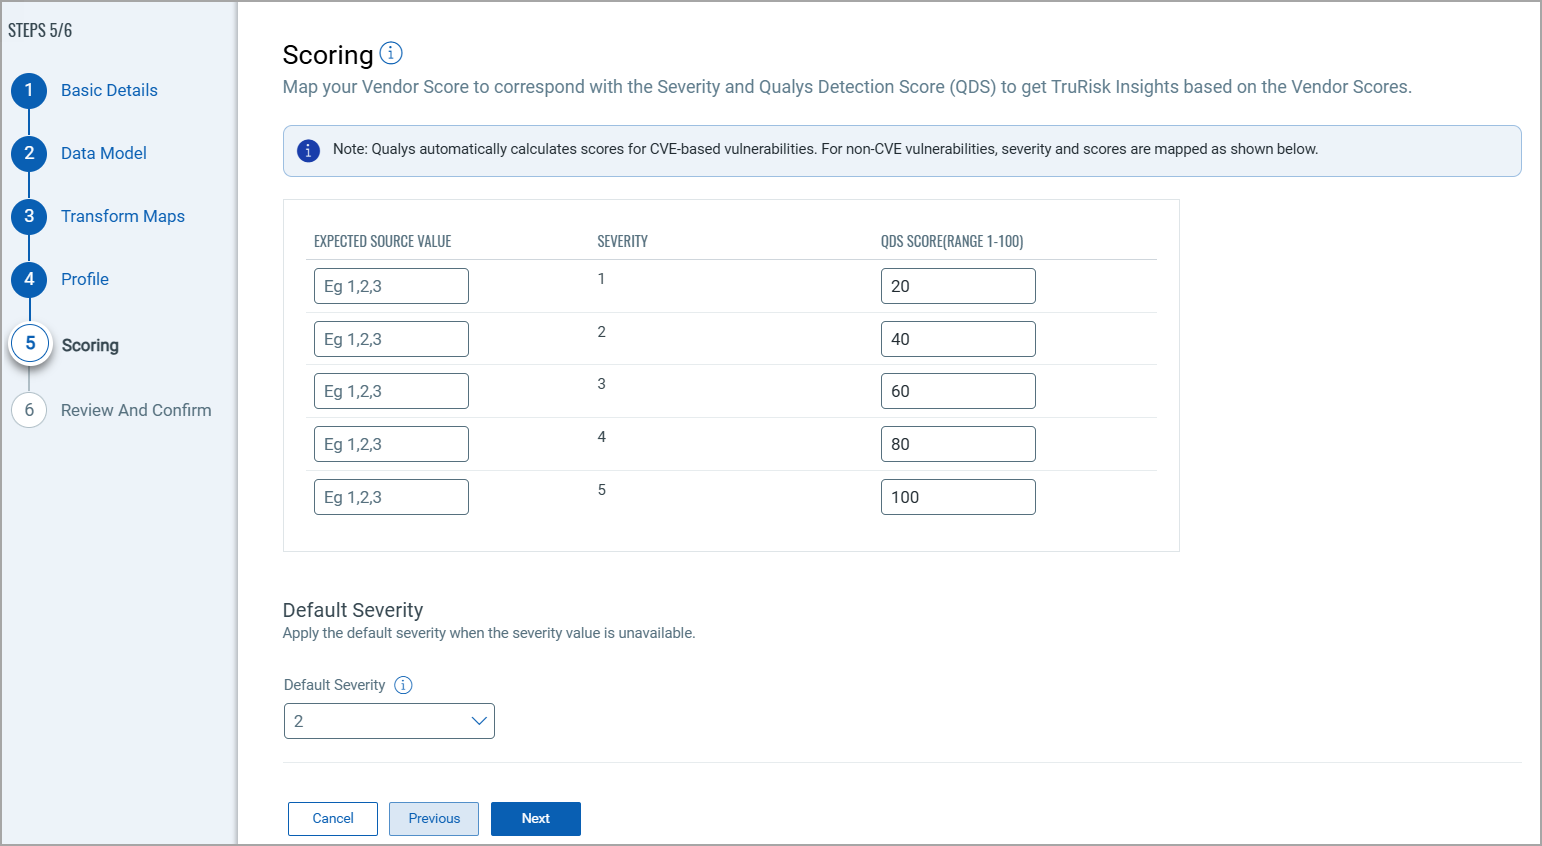Click step 6 circle icon
Screen dimensions: 1542x846
tap(29, 410)
